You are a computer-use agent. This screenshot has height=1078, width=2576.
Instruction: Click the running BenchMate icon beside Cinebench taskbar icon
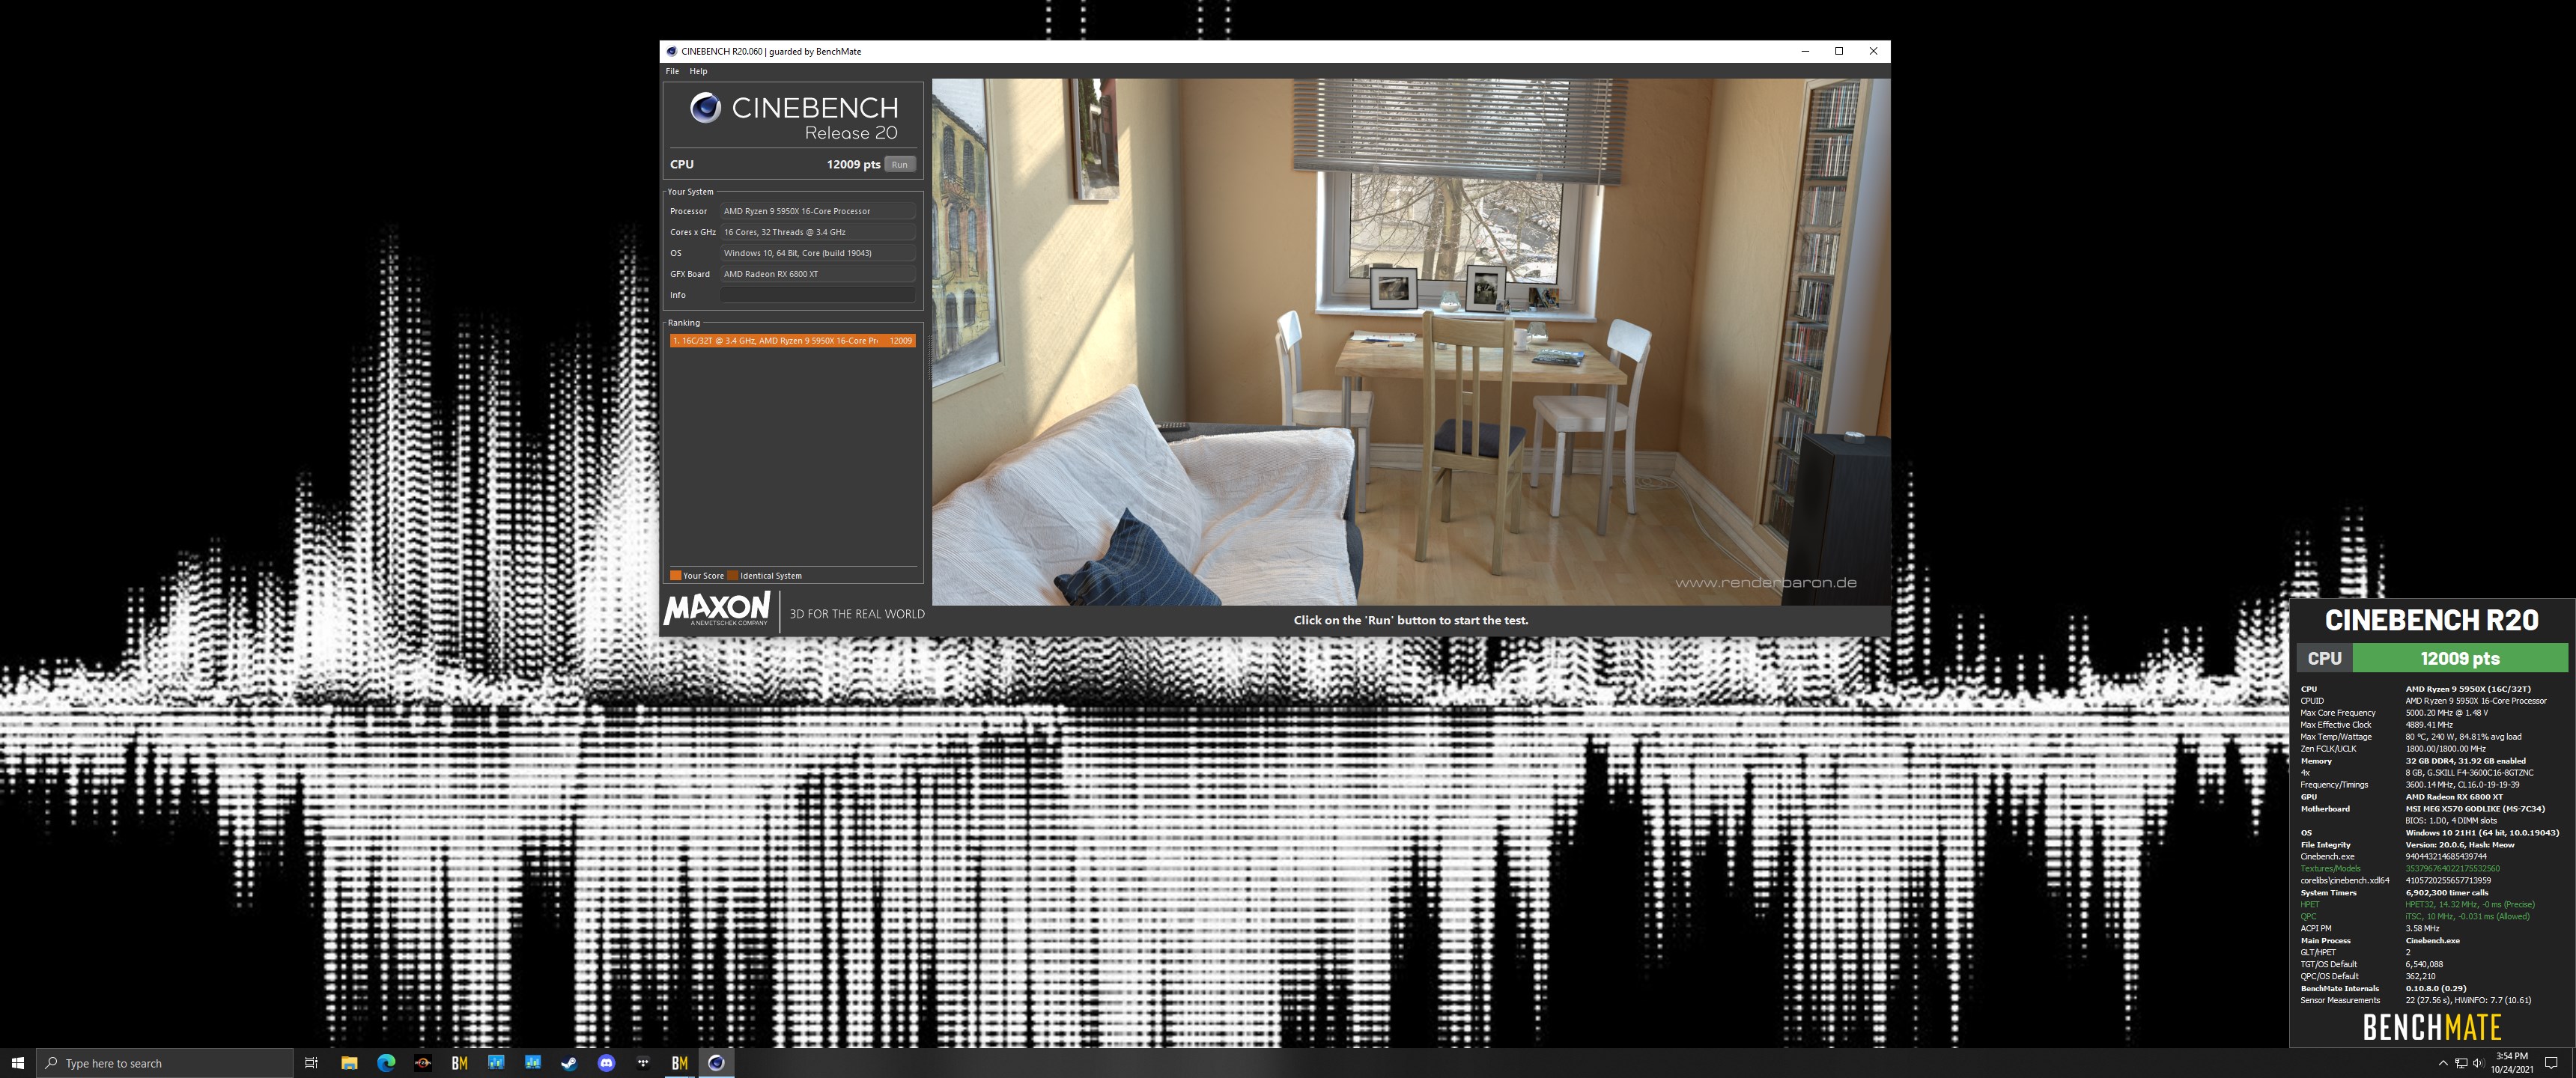tap(680, 1063)
